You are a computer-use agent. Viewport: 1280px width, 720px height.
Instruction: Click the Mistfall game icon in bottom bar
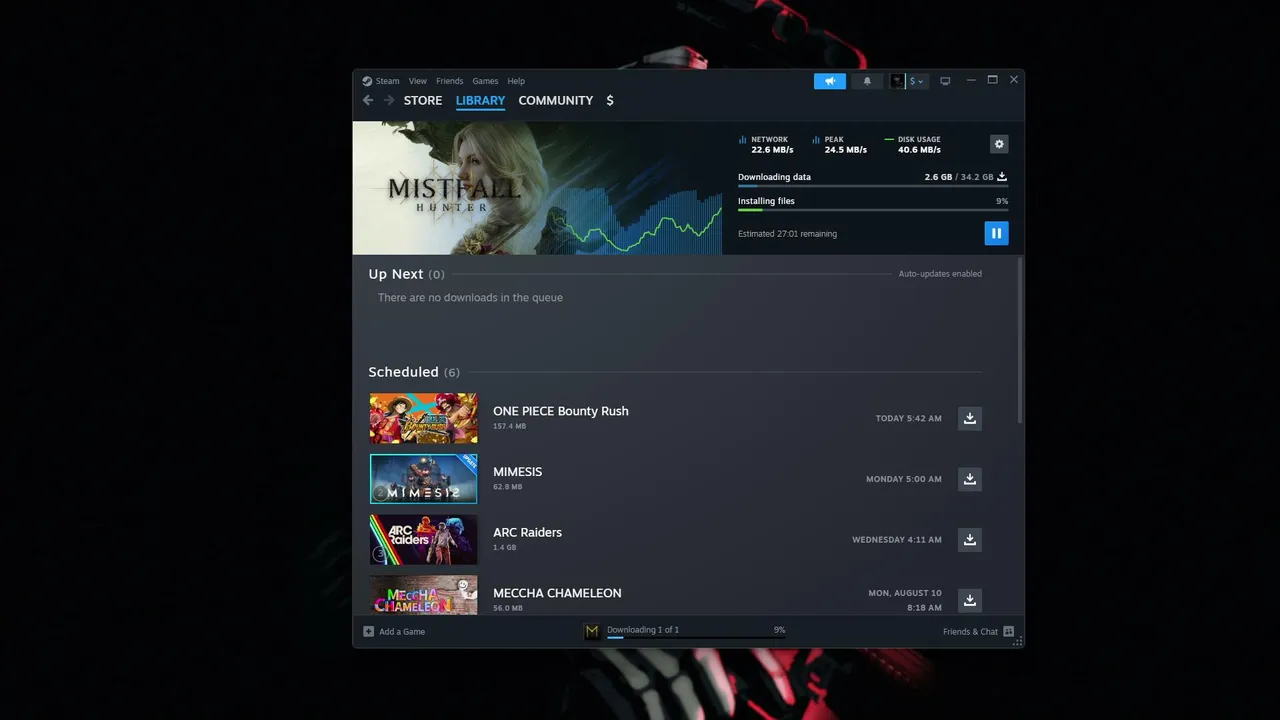coord(592,631)
